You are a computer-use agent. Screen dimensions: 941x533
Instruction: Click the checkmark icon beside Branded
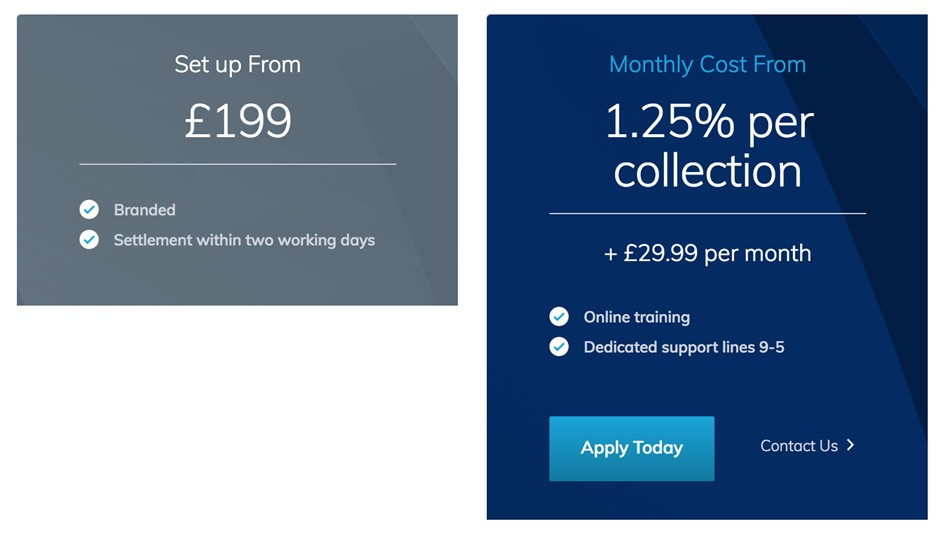[x=89, y=209]
